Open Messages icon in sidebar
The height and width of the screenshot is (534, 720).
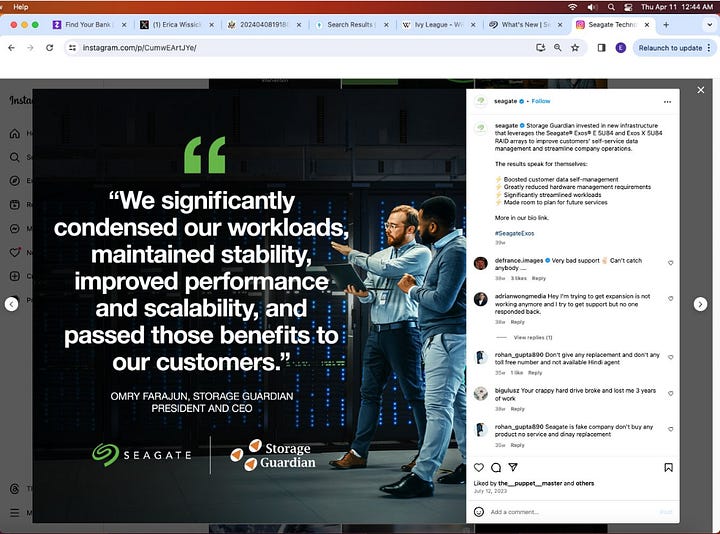(x=15, y=229)
